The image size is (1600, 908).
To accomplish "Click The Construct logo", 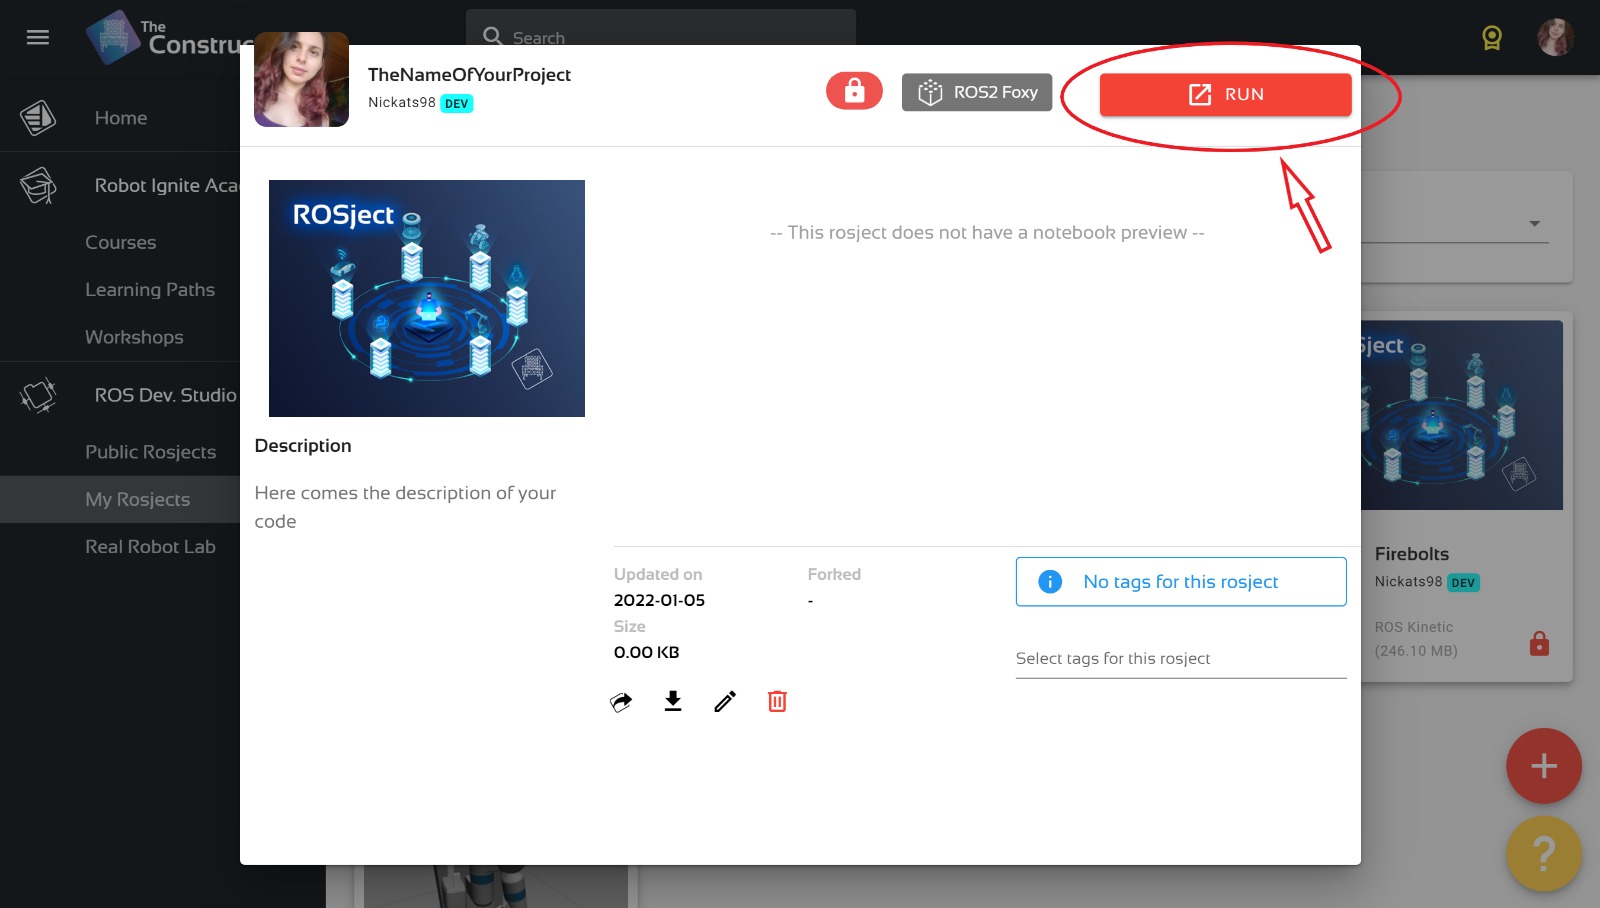I will coord(170,38).
